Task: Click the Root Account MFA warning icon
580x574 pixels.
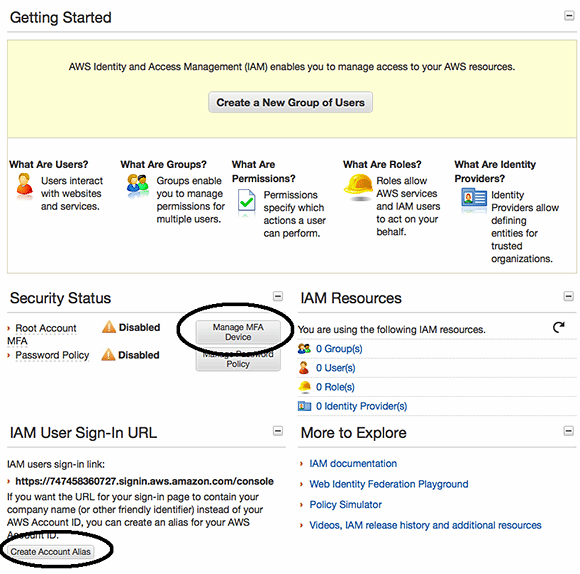Action: click(109, 327)
